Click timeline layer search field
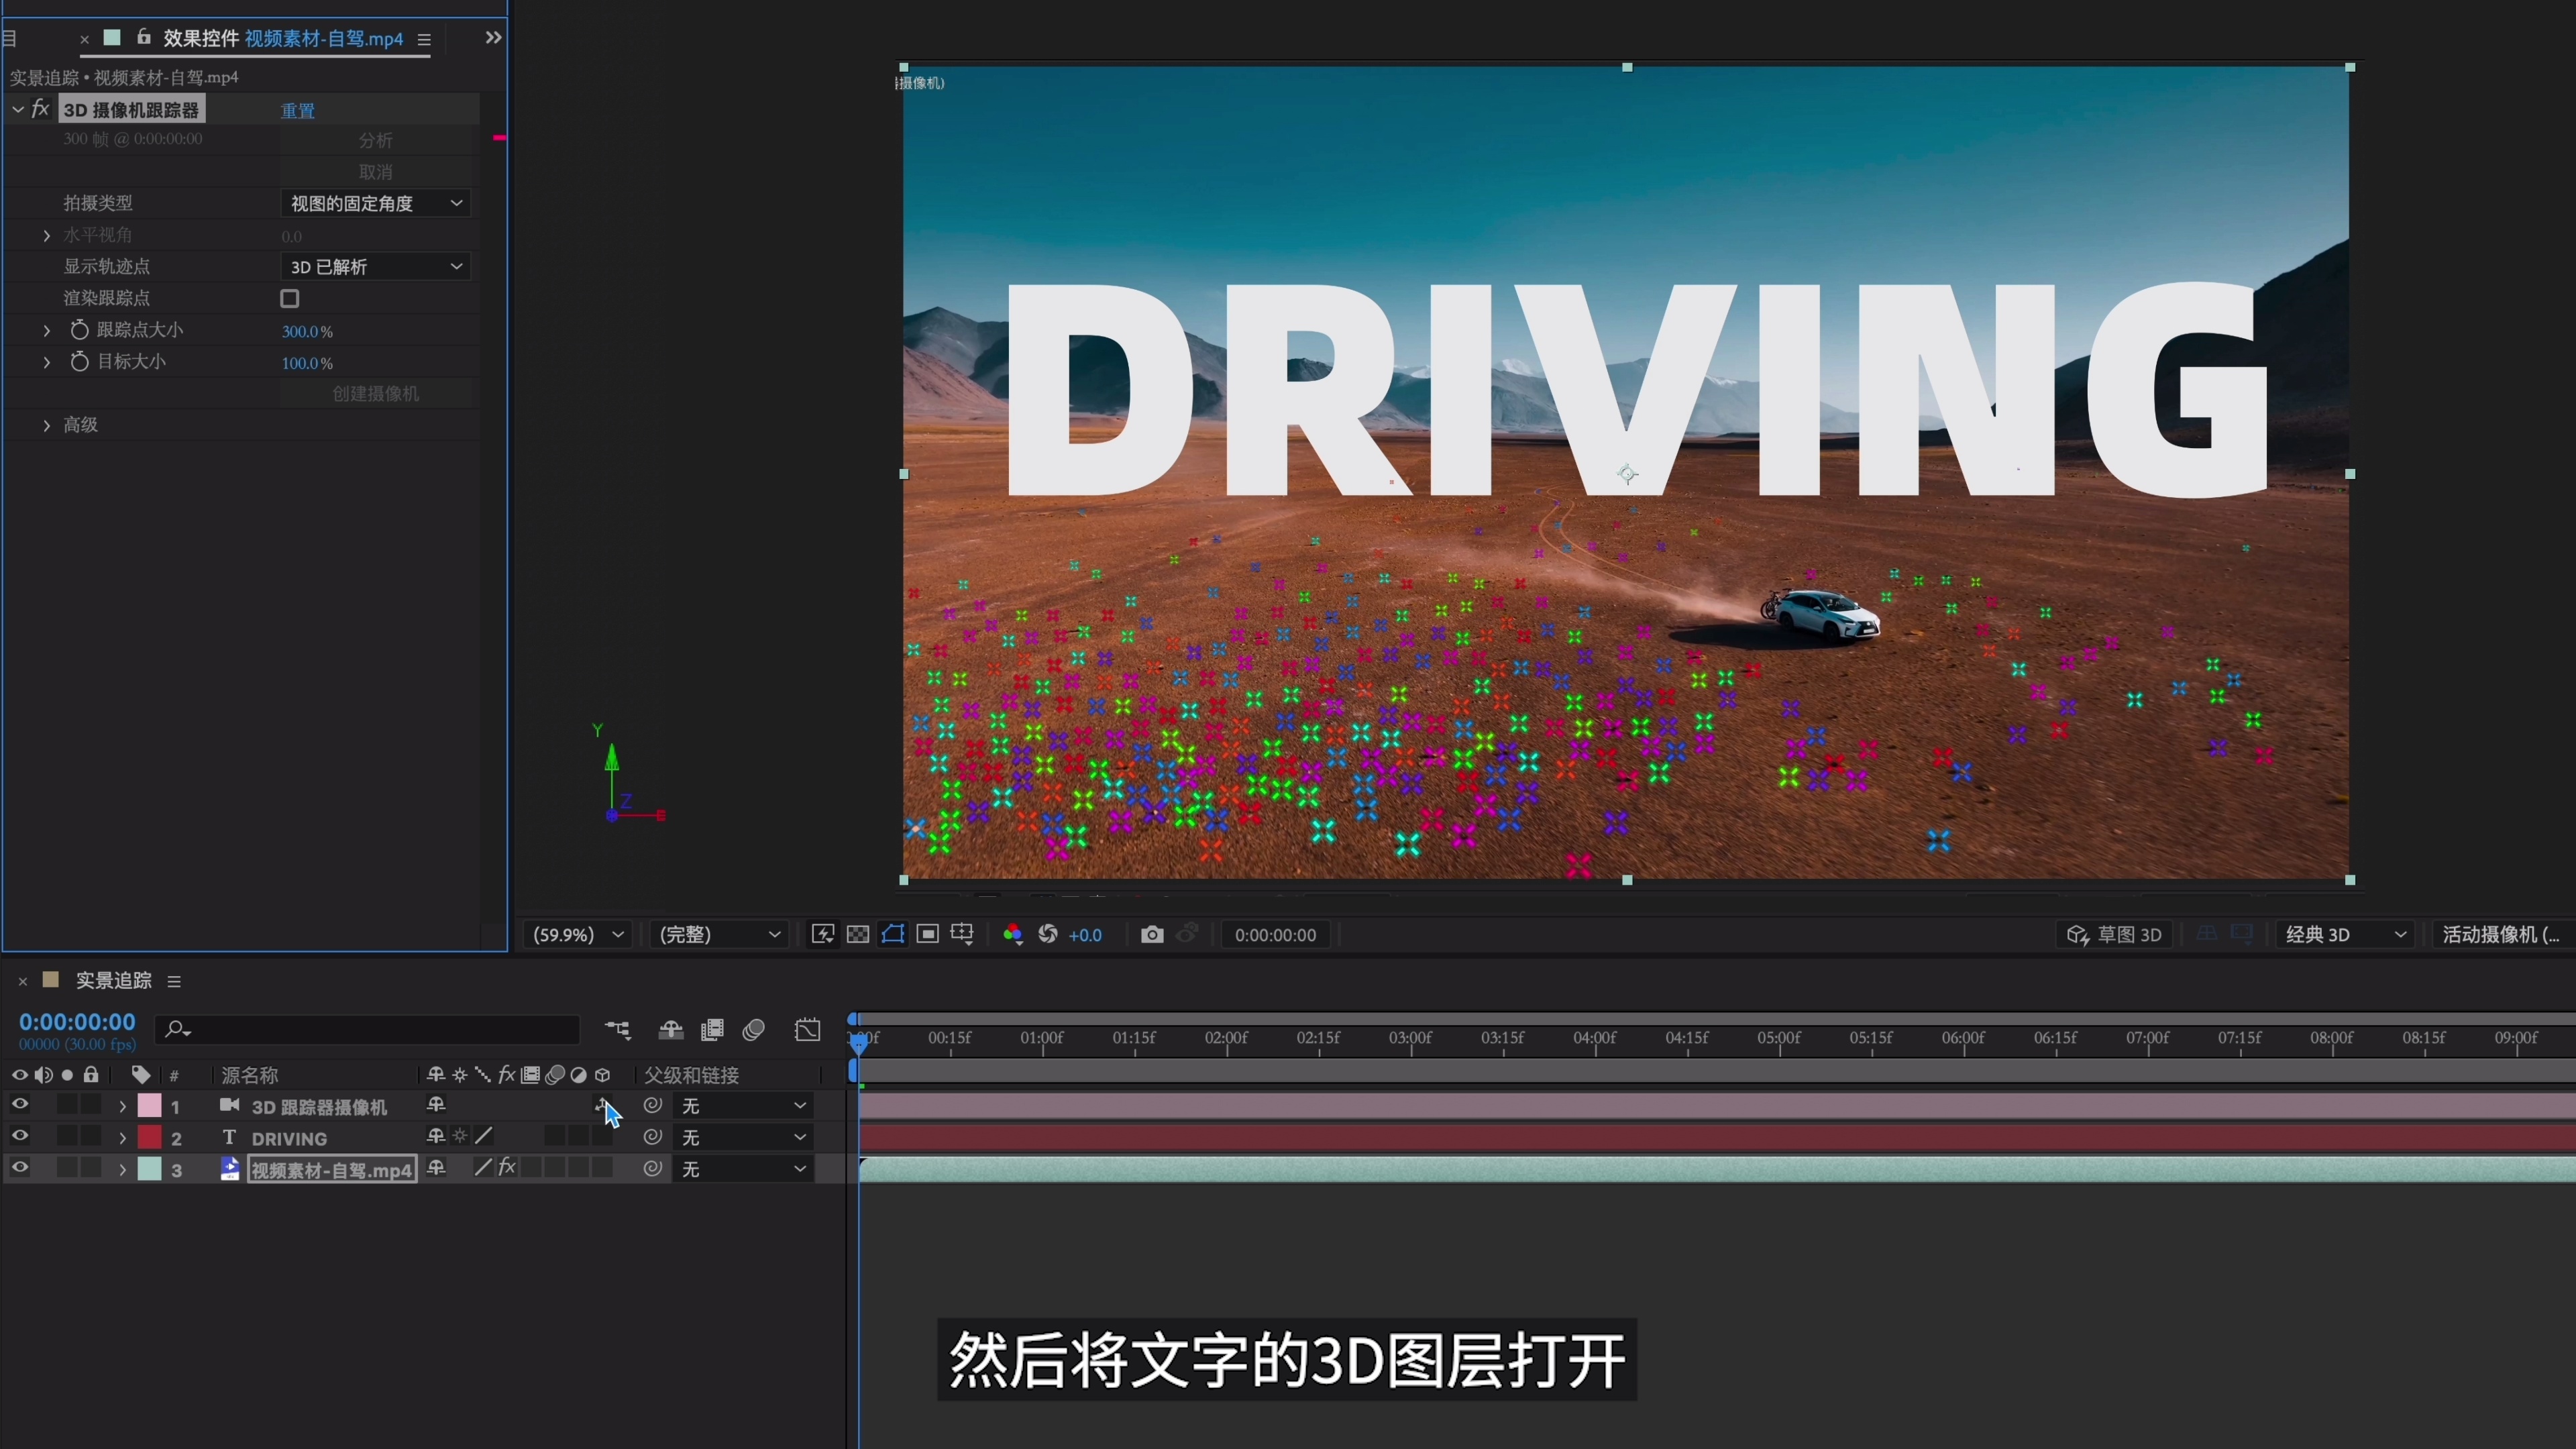This screenshot has height=1449, width=2576. click(368, 1029)
